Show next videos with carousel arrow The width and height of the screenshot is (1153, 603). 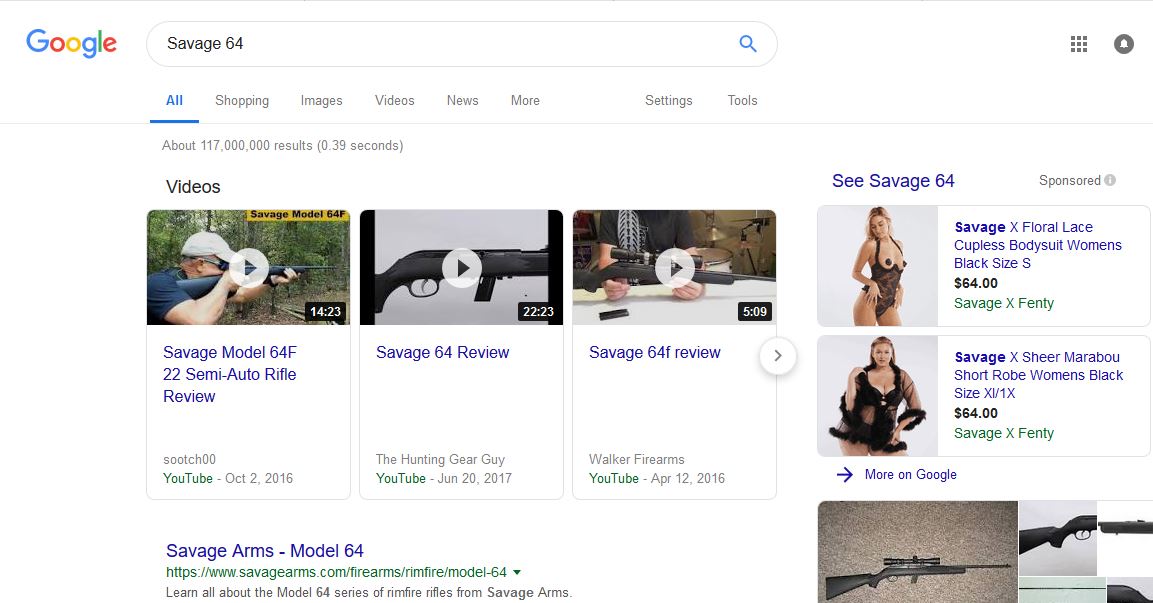click(x=777, y=356)
